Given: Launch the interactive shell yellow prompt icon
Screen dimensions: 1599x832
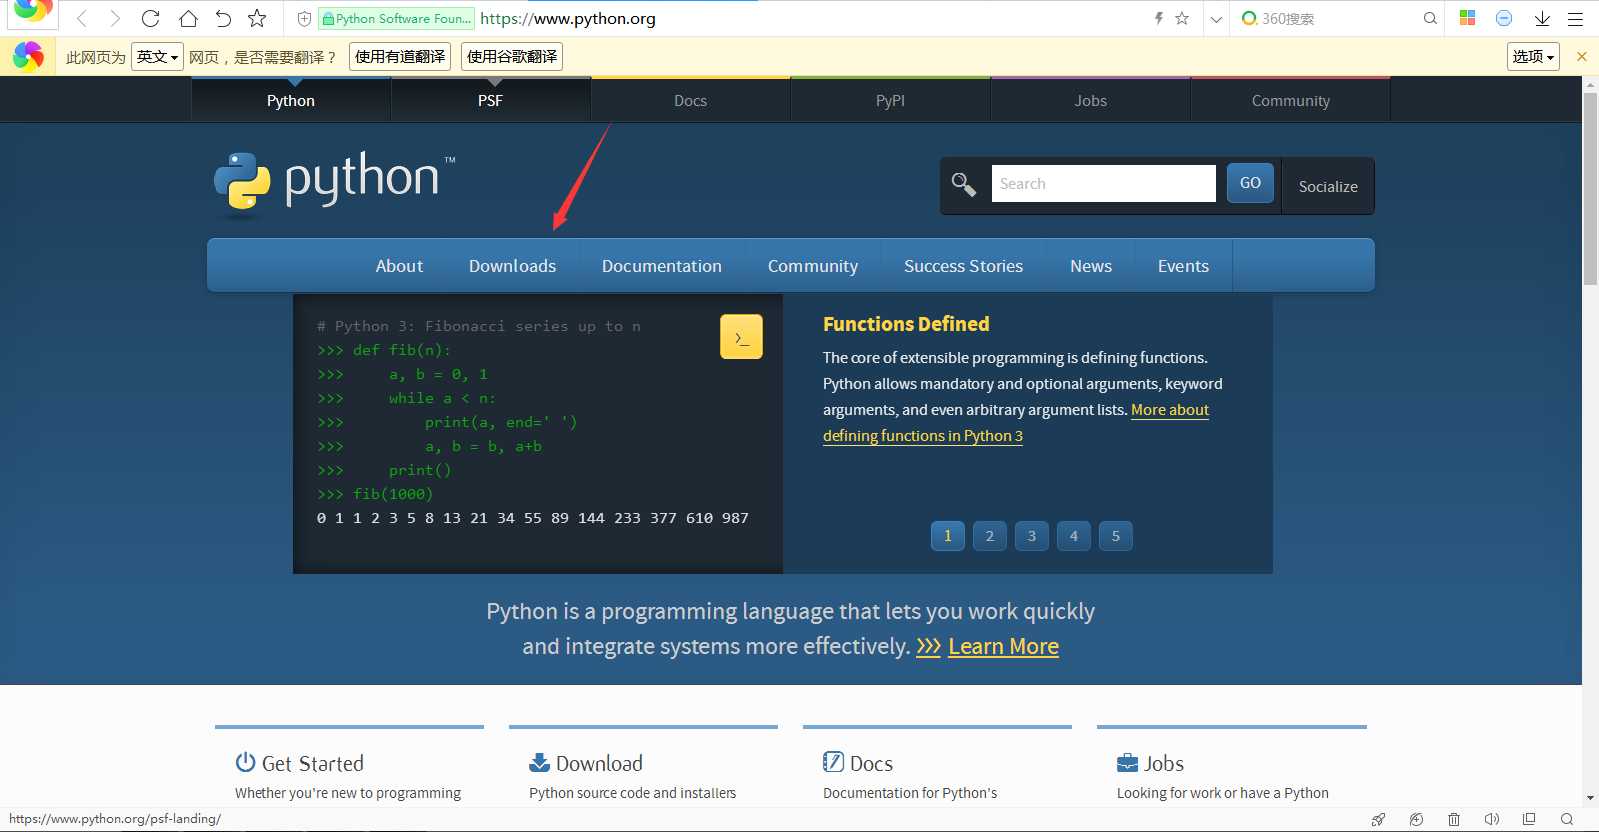Looking at the screenshot, I should pyautogui.click(x=741, y=337).
